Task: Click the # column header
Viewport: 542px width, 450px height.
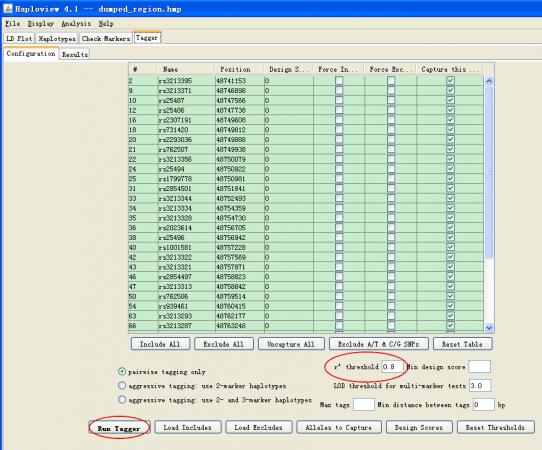Action: coord(142,69)
